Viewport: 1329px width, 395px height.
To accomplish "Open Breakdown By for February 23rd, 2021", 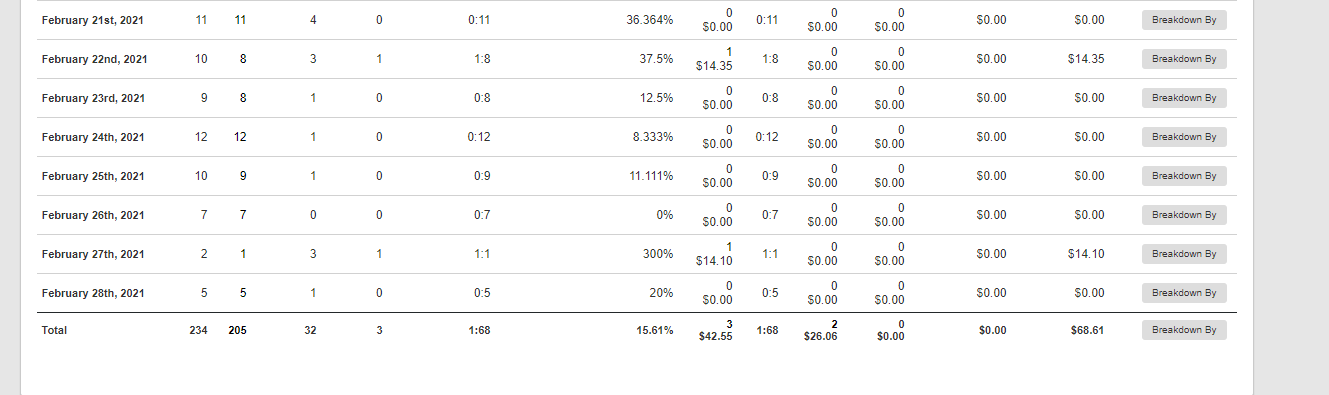I will coord(1184,98).
